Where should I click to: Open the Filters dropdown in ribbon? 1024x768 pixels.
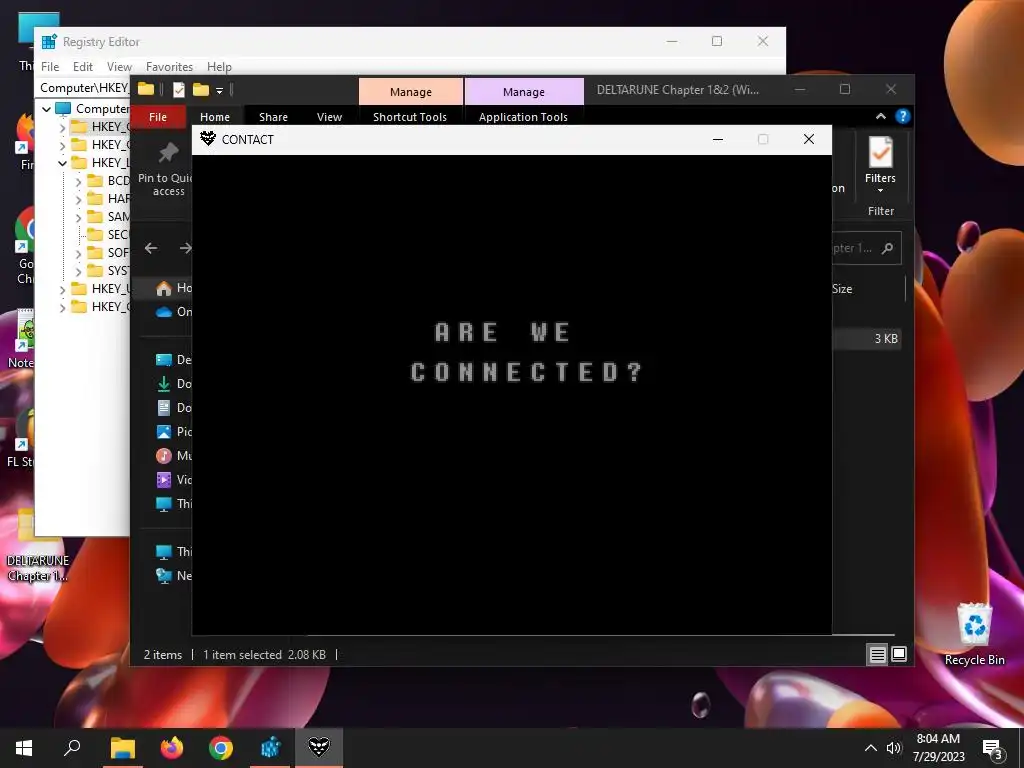880,164
